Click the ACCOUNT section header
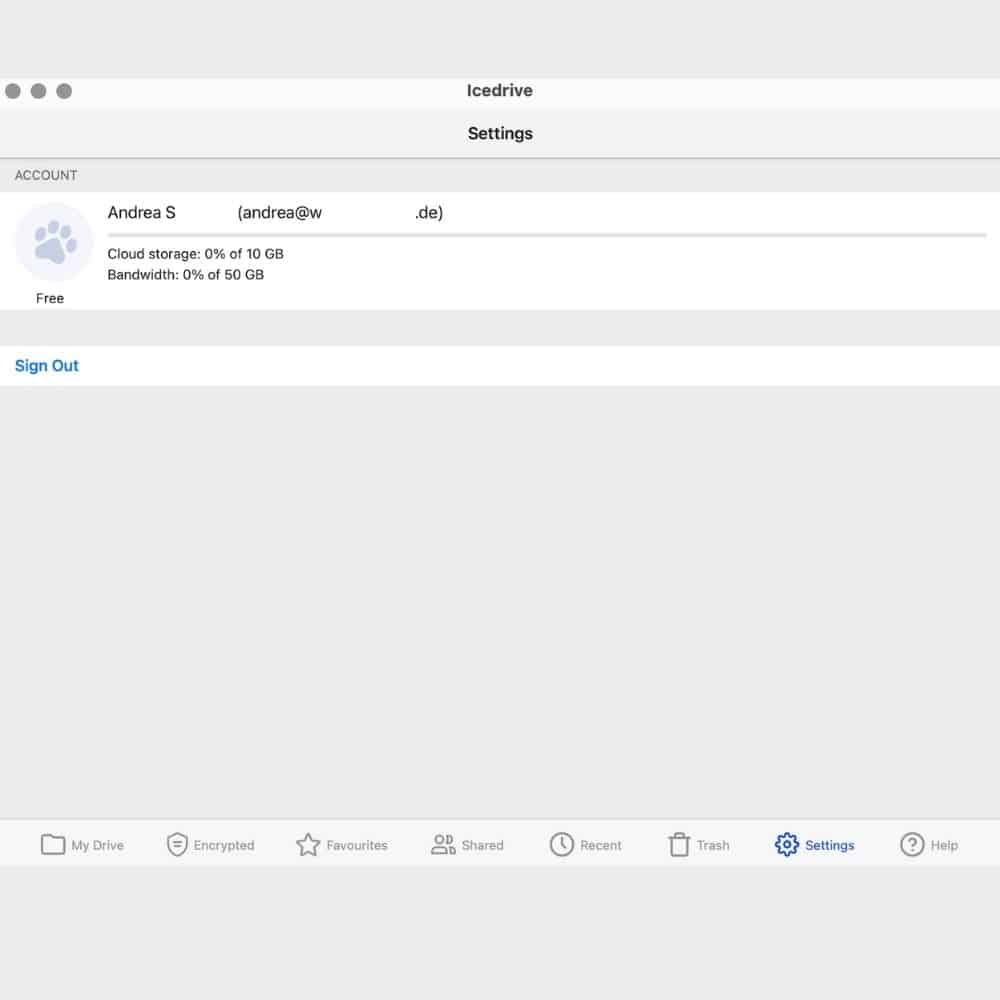The height and width of the screenshot is (1000, 1000). (46, 175)
